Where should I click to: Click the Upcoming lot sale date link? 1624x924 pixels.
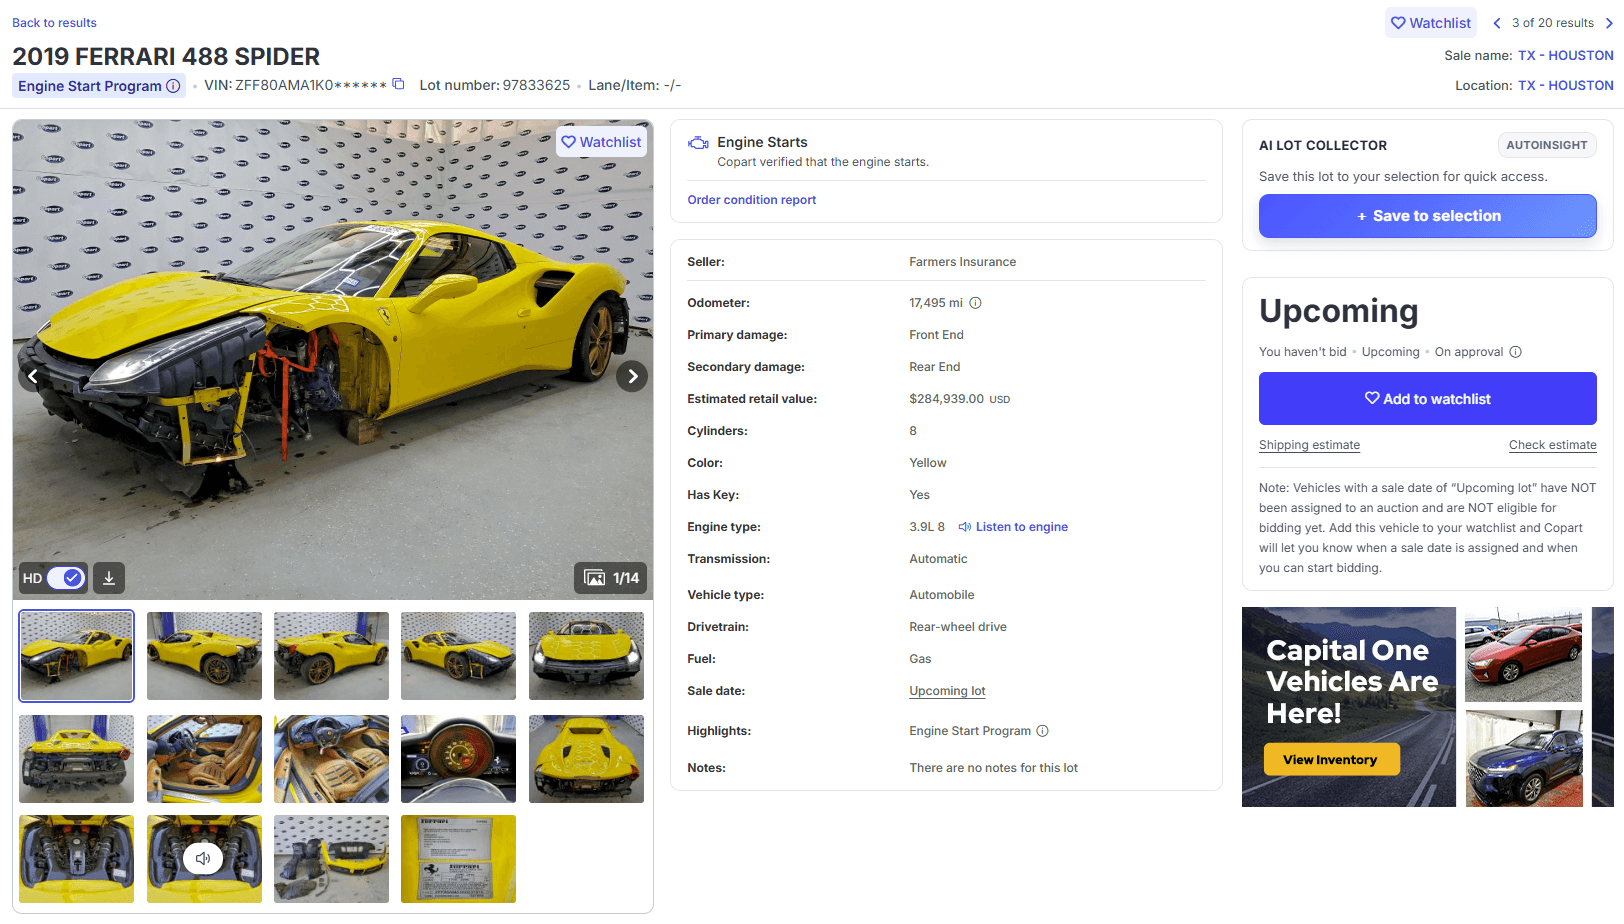click(x=946, y=690)
